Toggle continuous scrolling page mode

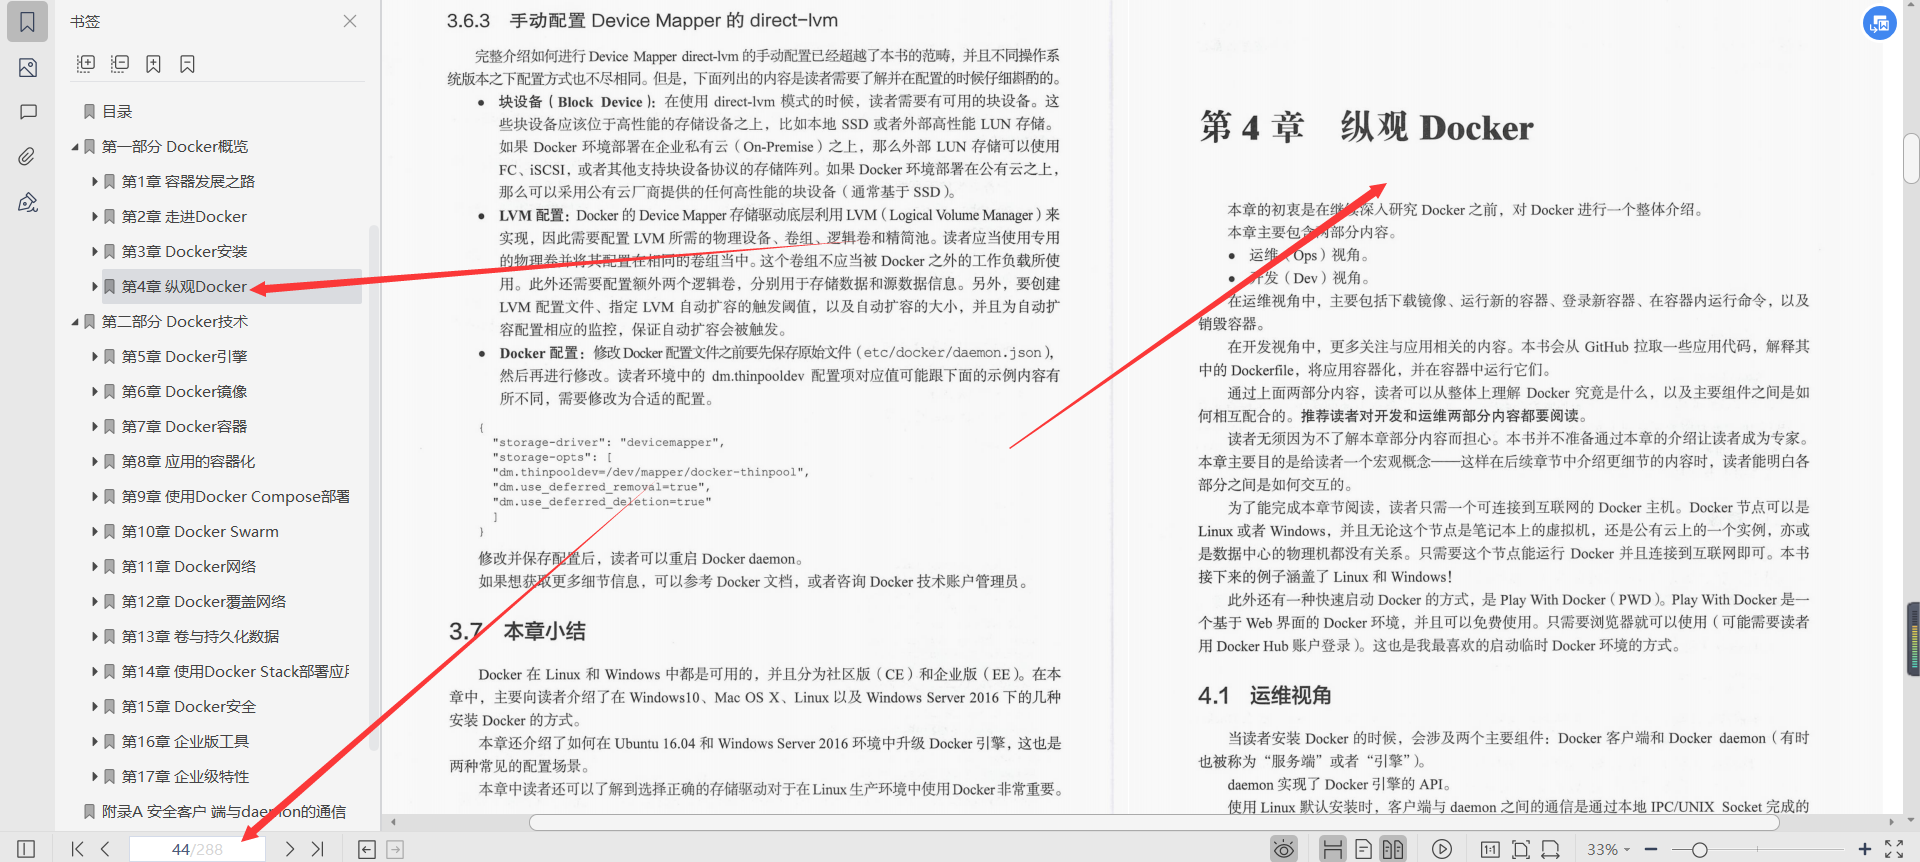click(1332, 849)
